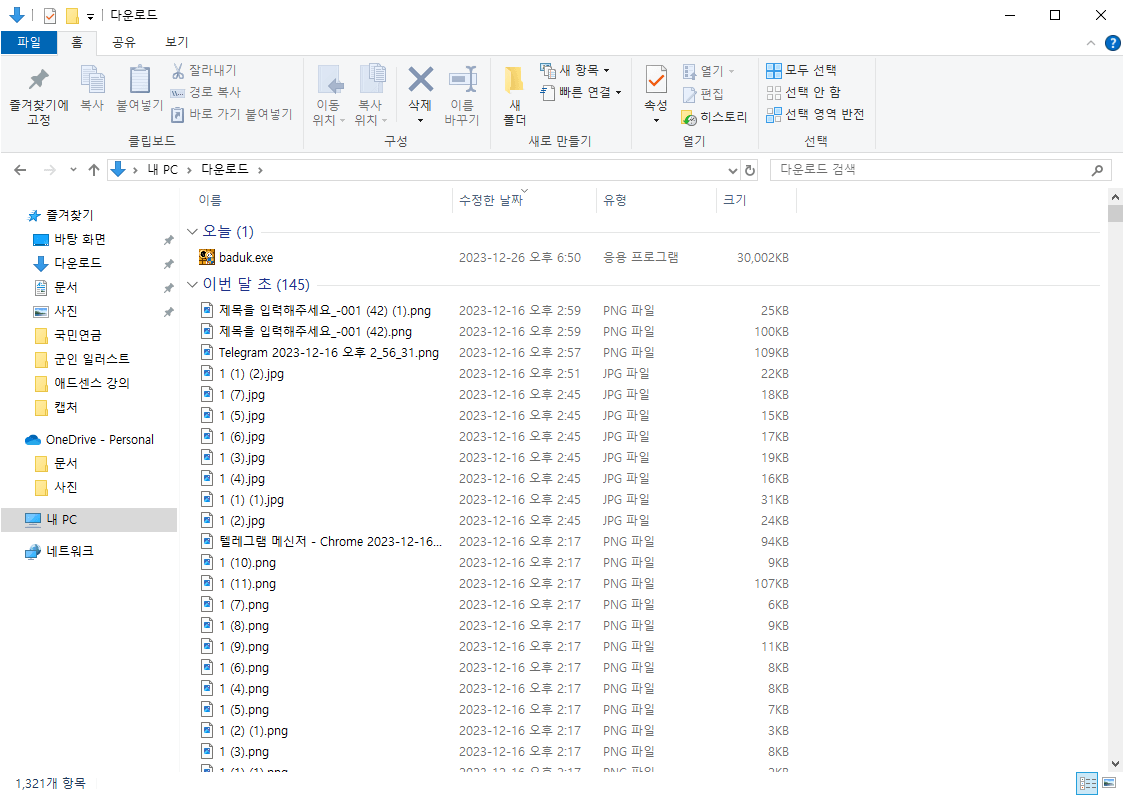This screenshot has width=1123, height=795.
Task: Open address bar history dropdown arrow
Action: pyautogui.click(x=733, y=170)
